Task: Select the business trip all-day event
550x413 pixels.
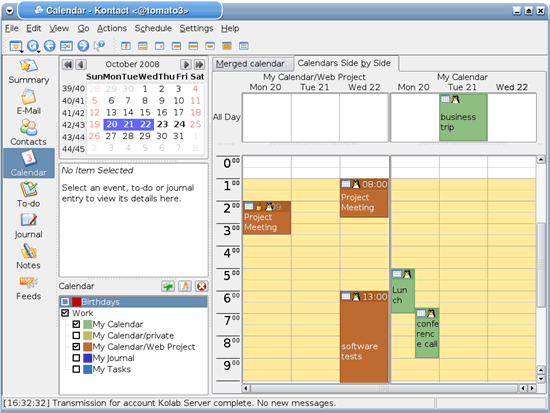Action: click(x=463, y=118)
